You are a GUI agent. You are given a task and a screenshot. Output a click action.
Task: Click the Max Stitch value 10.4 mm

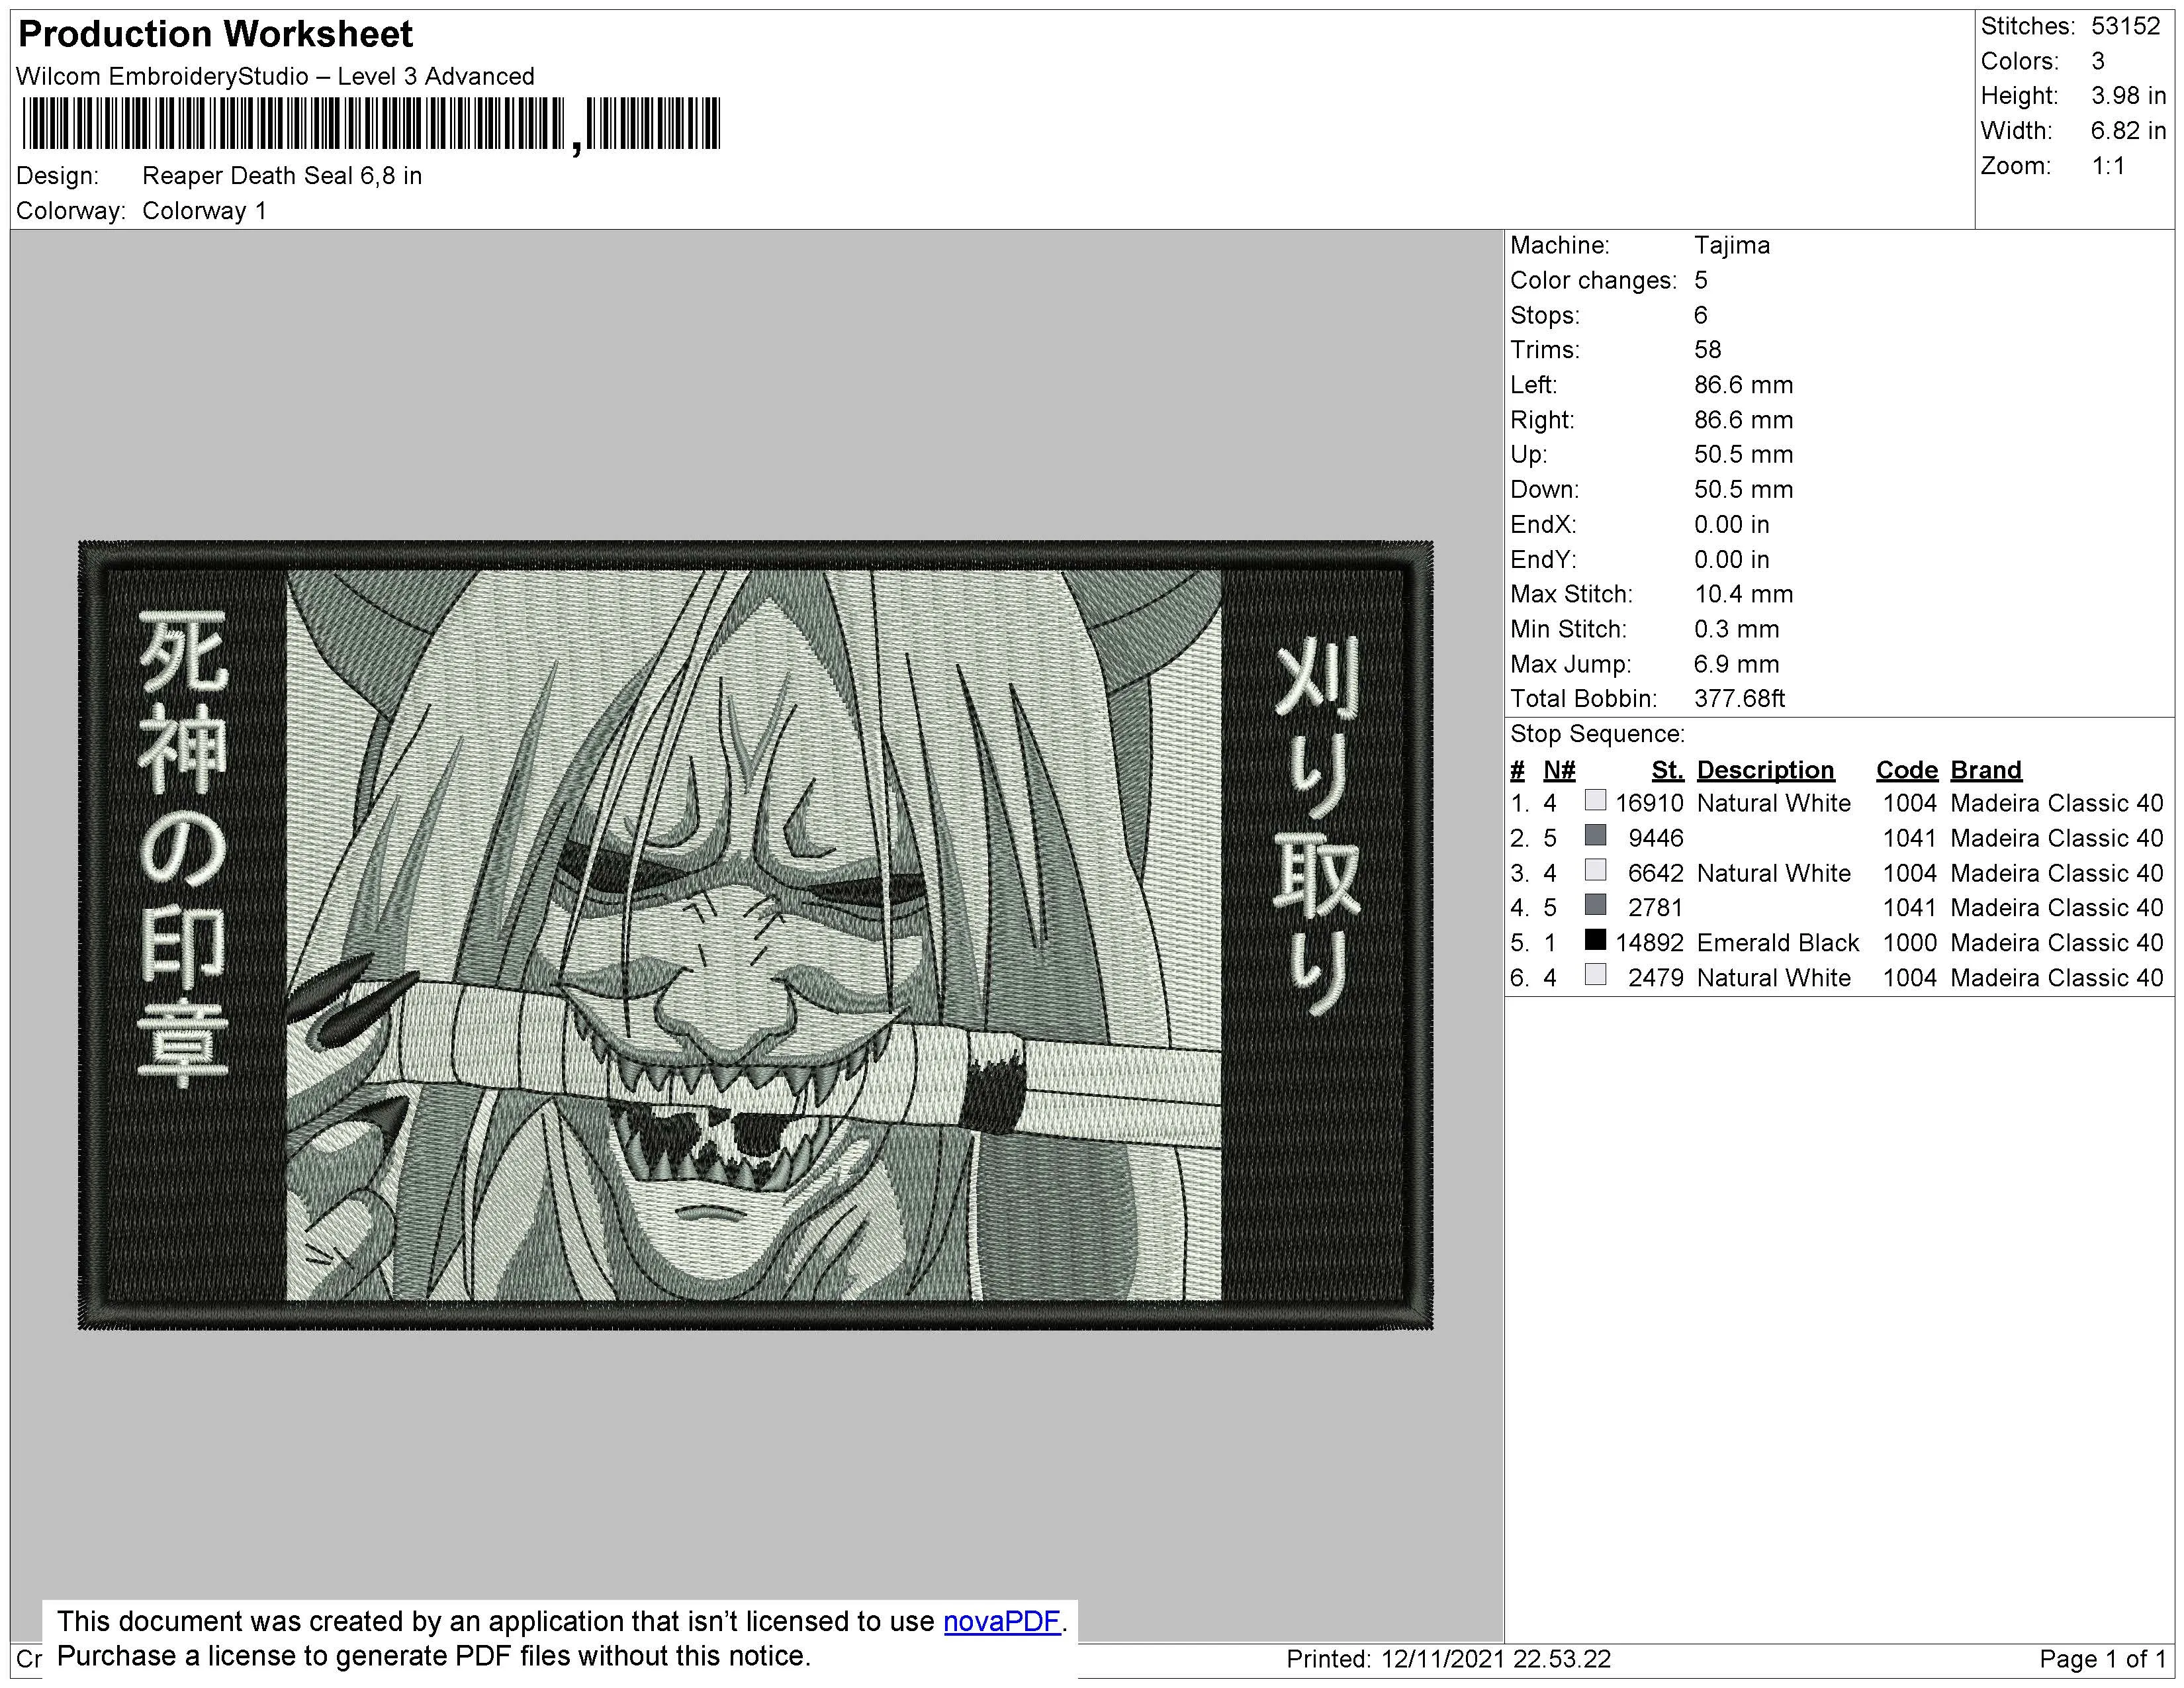(x=1743, y=595)
